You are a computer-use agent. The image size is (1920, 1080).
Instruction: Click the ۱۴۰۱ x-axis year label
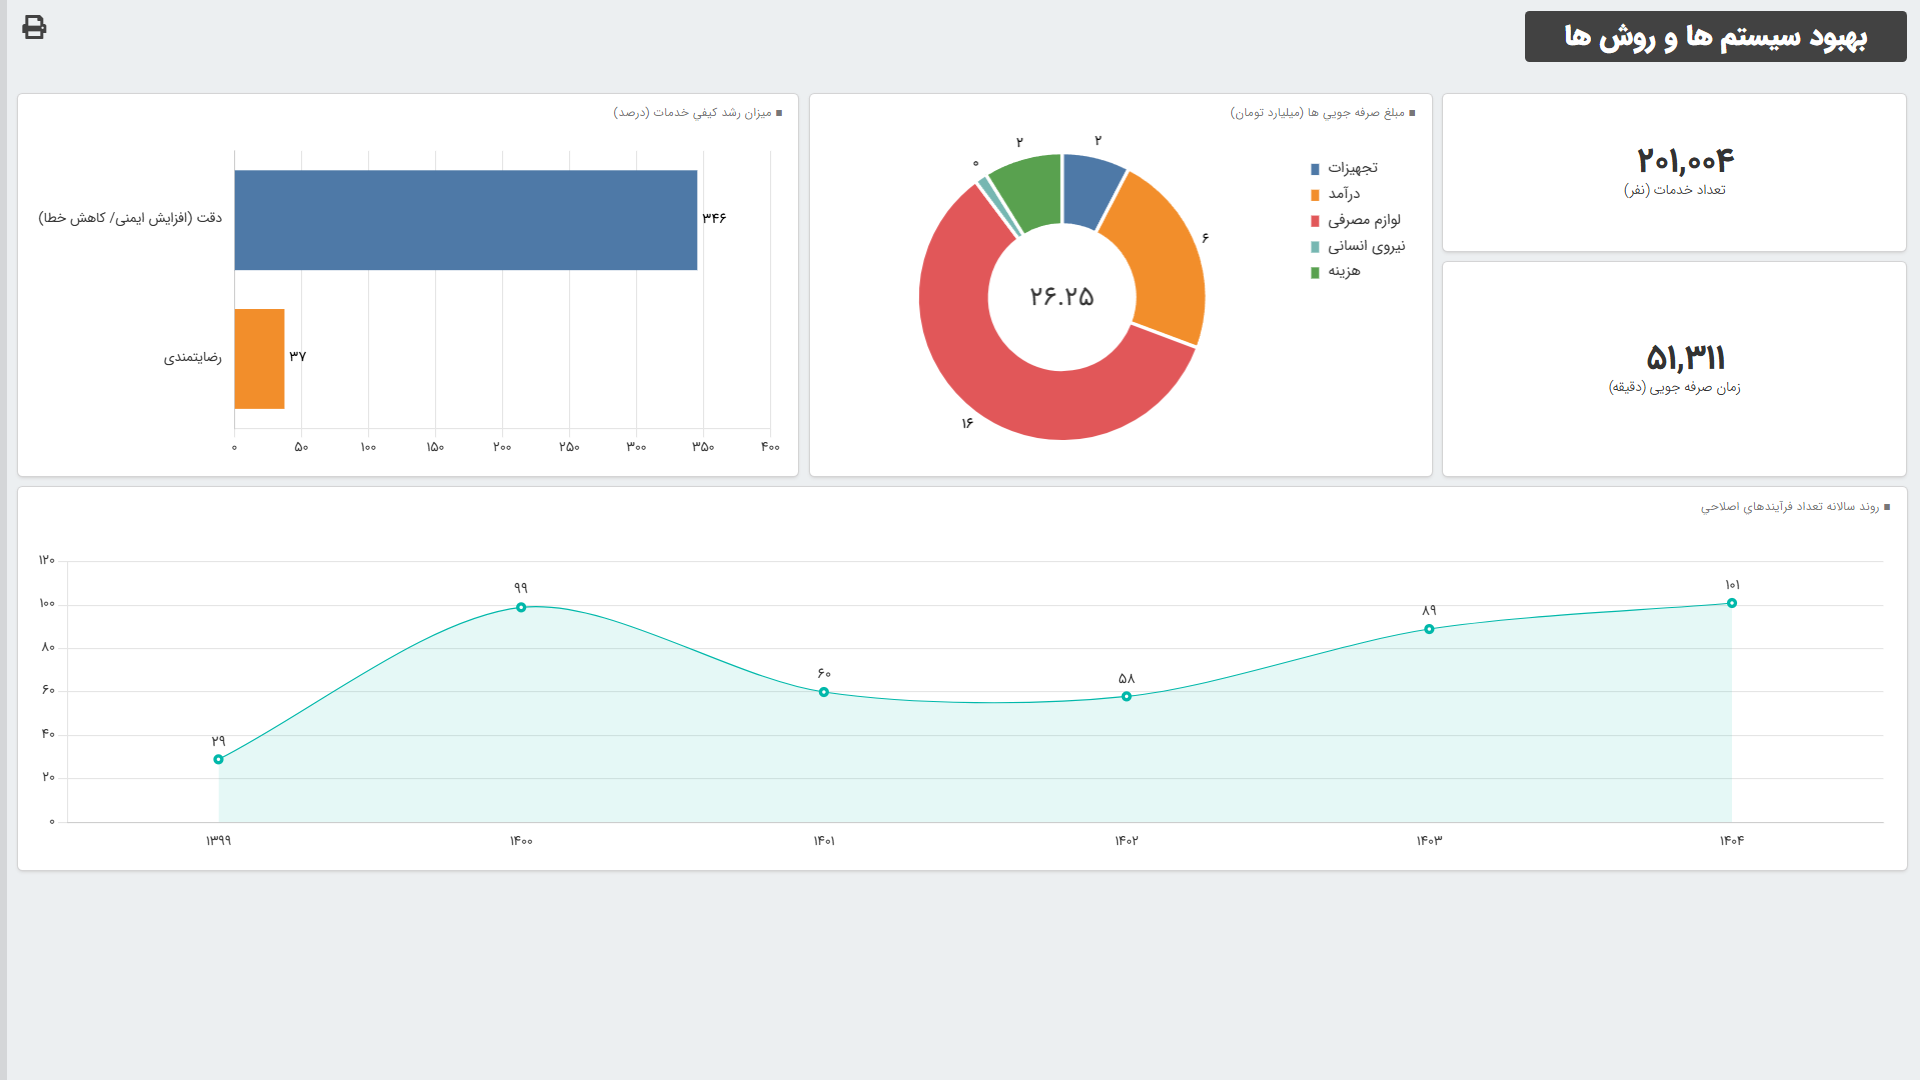click(824, 841)
